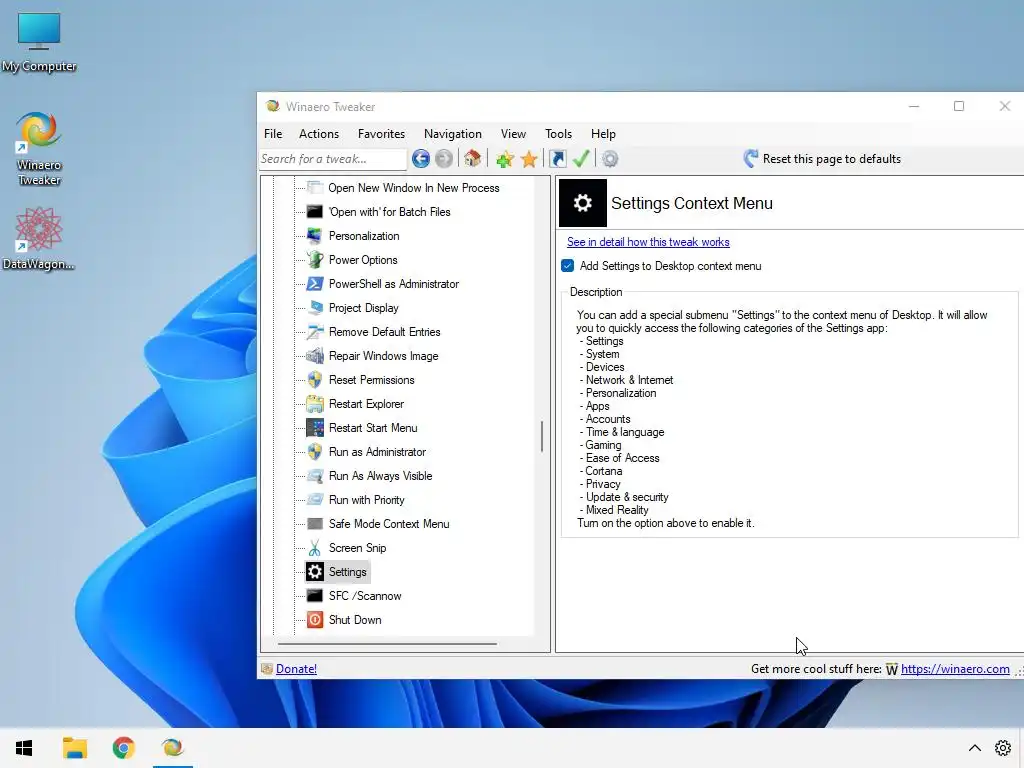Go to the Home page icon
The width and height of the screenshot is (1024, 768).
click(x=472, y=159)
